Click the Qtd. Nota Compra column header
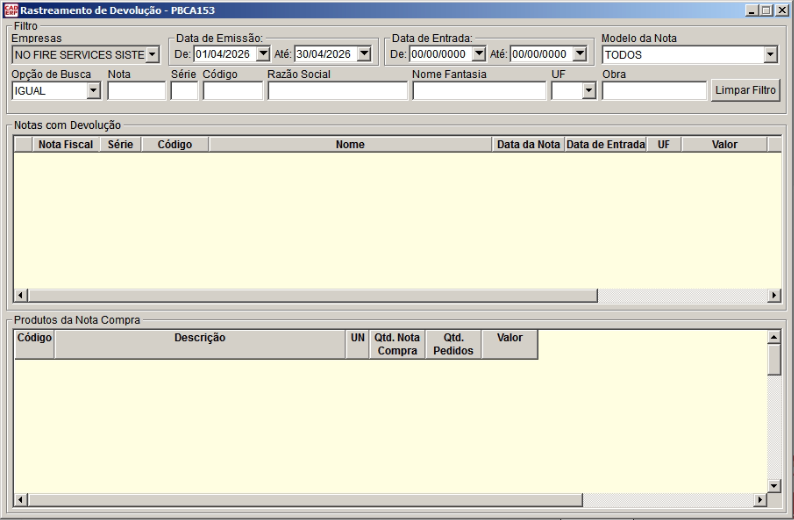This screenshot has height=520, width=794. point(397,344)
